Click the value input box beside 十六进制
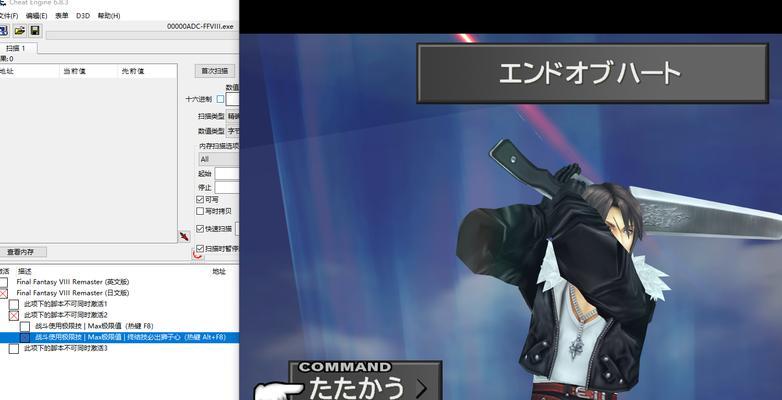Screen dimensions: 782x400 [x=233, y=99]
